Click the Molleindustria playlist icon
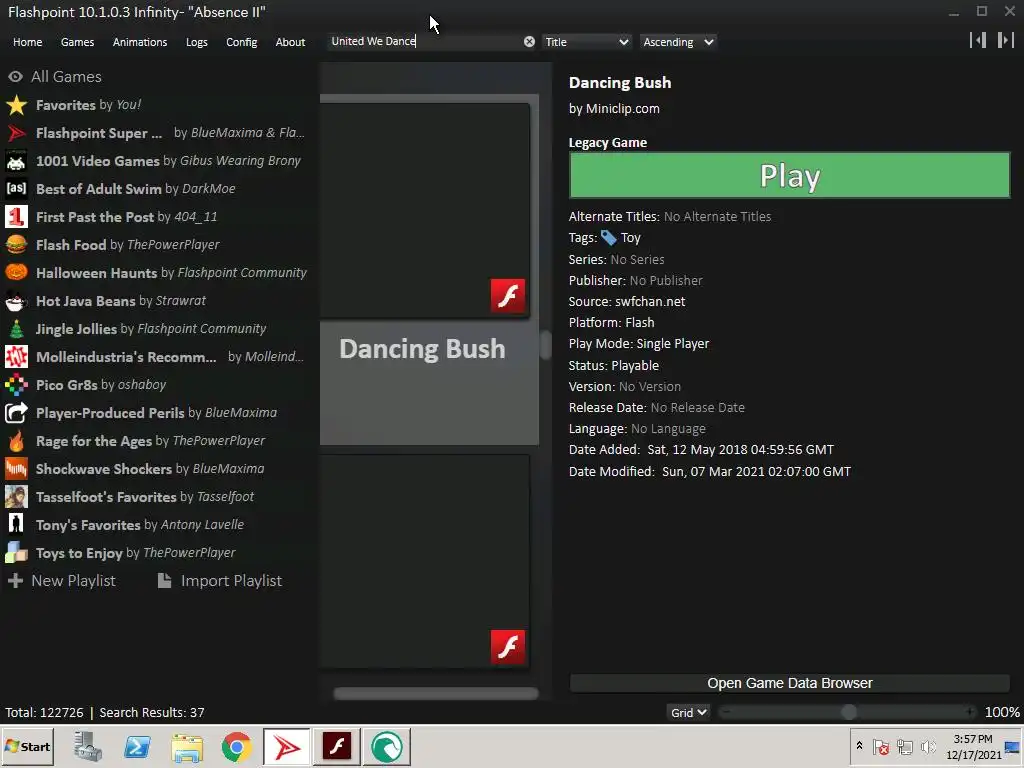1024x768 pixels. [x=16, y=357]
